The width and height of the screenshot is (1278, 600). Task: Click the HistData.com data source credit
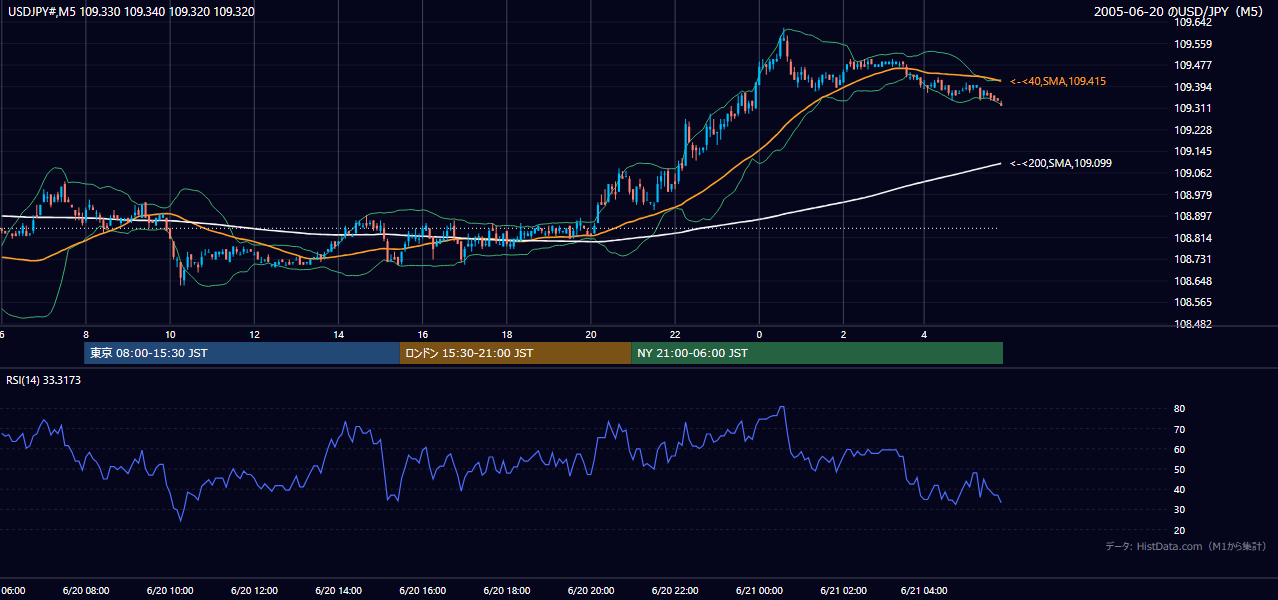click(1186, 546)
